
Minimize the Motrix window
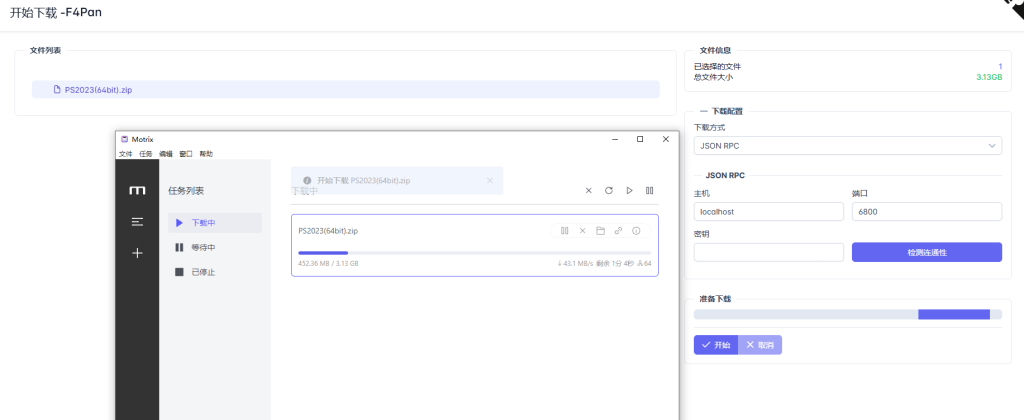(614, 139)
